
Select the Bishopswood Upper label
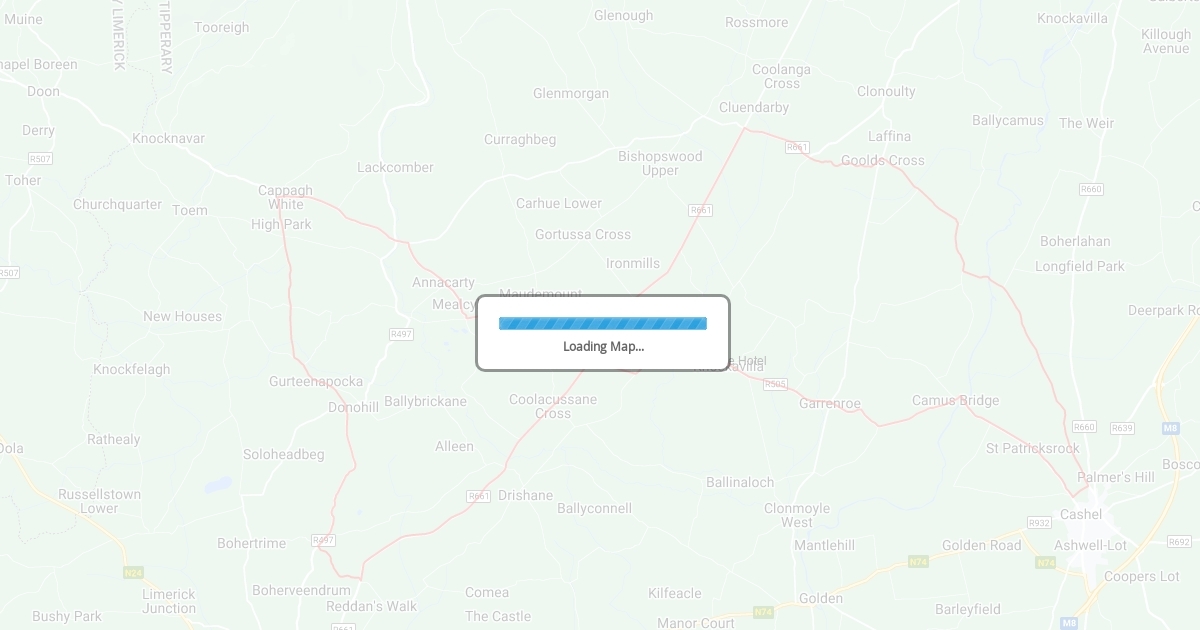pyautogui.click(x=660, y=163)
